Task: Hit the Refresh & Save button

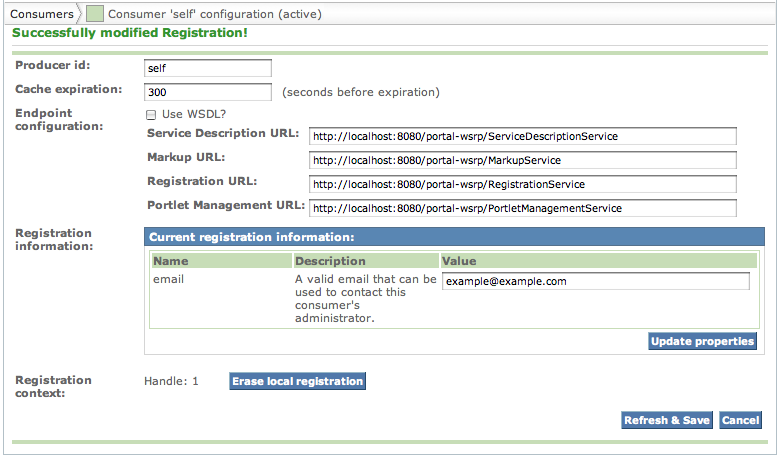Action: click(x=666, y=420)
